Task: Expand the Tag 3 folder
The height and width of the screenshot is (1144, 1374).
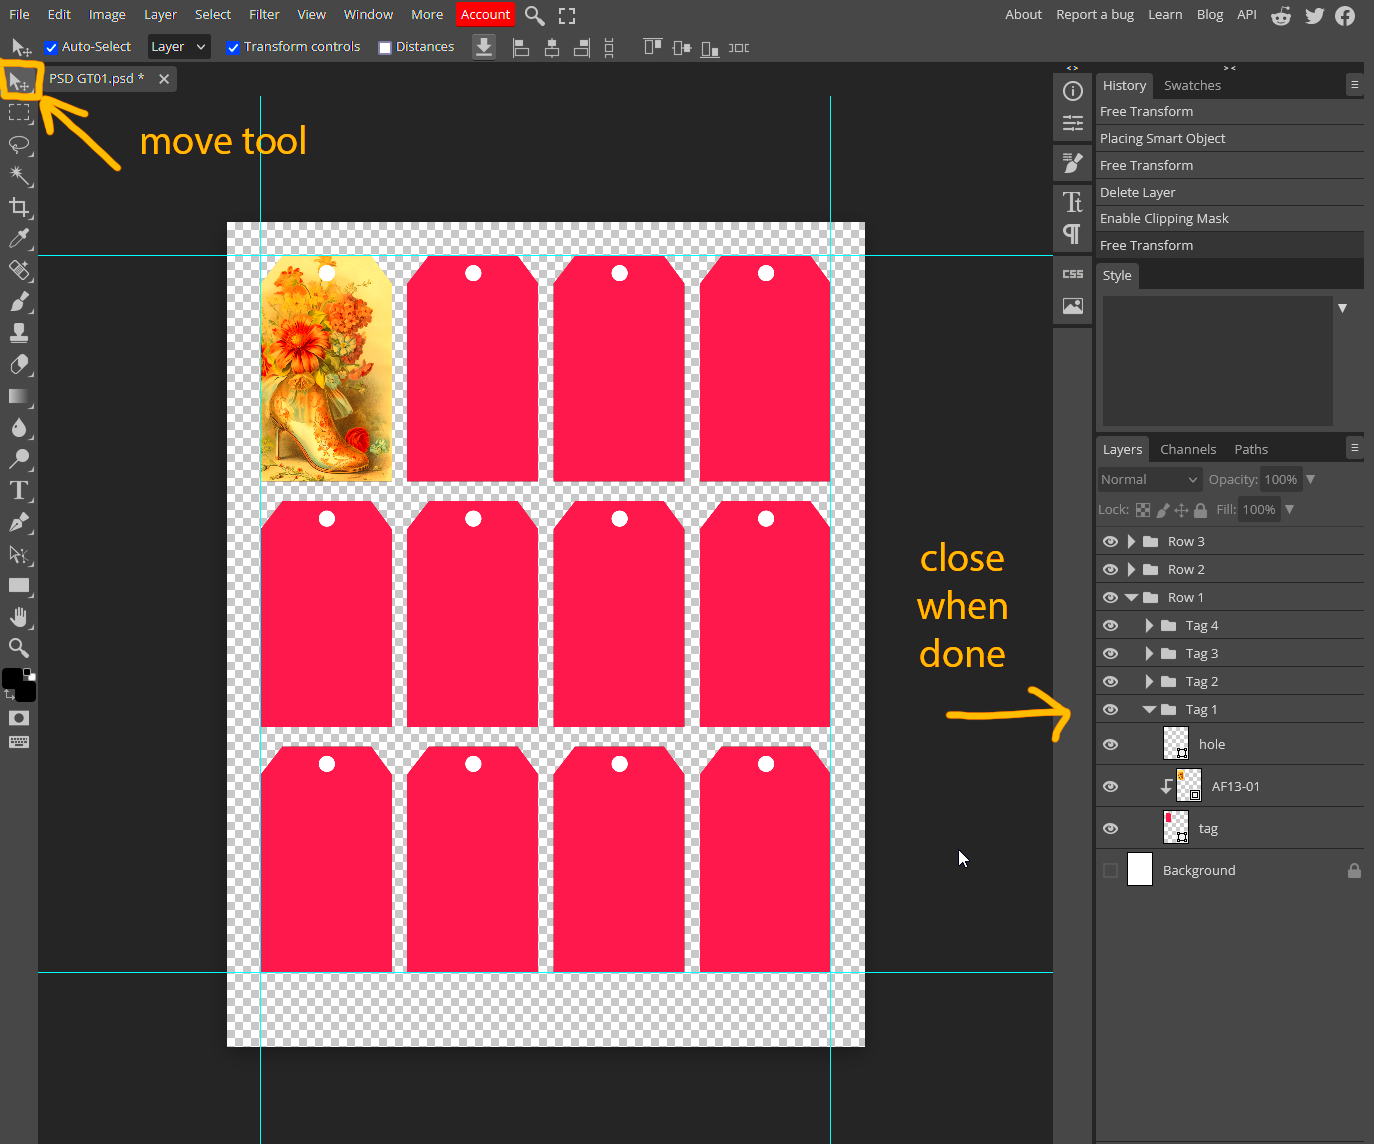Action: pos(1149,653)
